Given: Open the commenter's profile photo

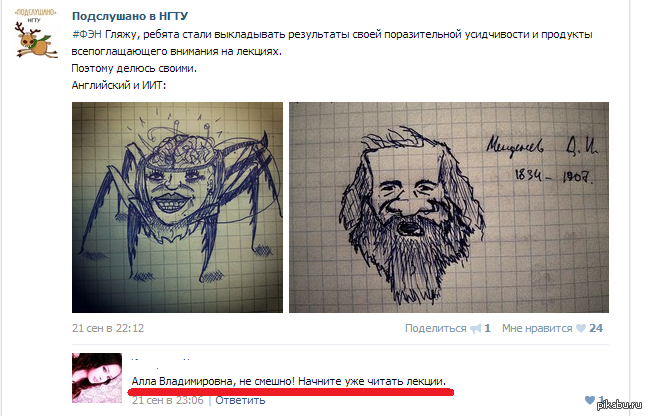Looking at the screenshot, I should [97, 378].
